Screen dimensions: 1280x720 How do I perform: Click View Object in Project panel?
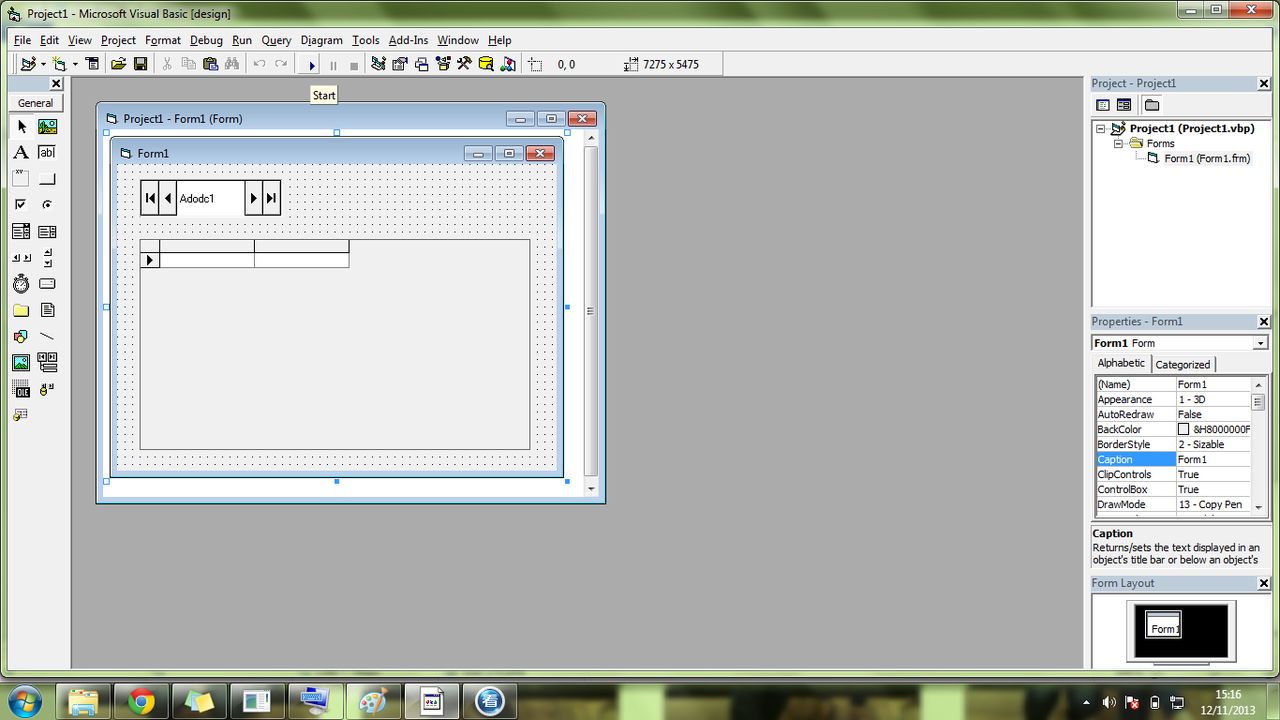(x=1124, y=105)
